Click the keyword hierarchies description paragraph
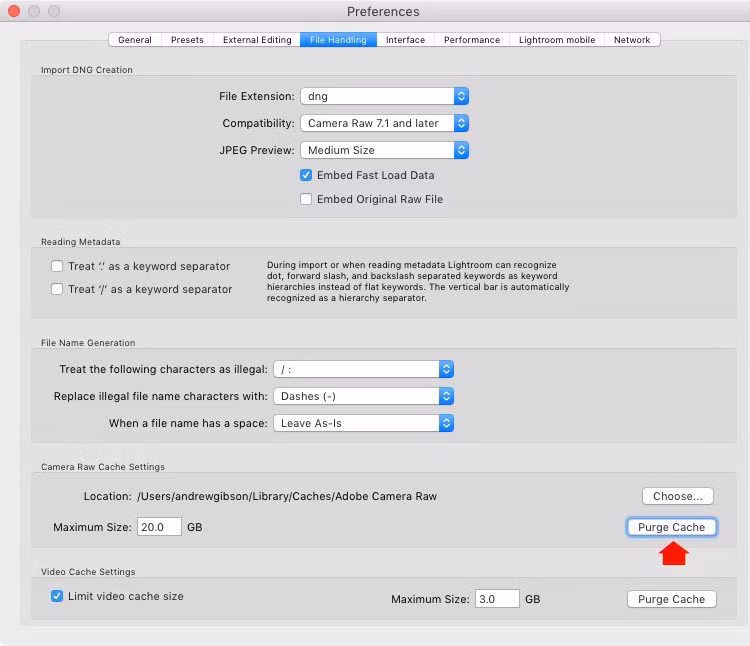 (418, 281)
